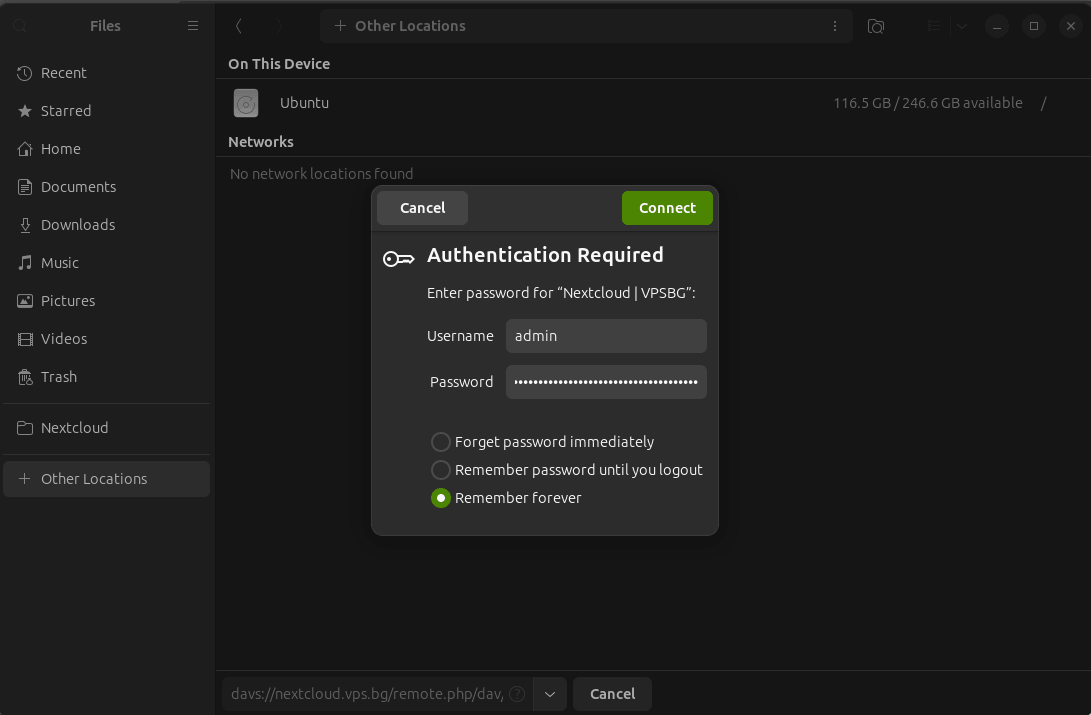Expand the view options dropdown arrow
Viewport: 1091px width, 715px height.
pos(962,26)
